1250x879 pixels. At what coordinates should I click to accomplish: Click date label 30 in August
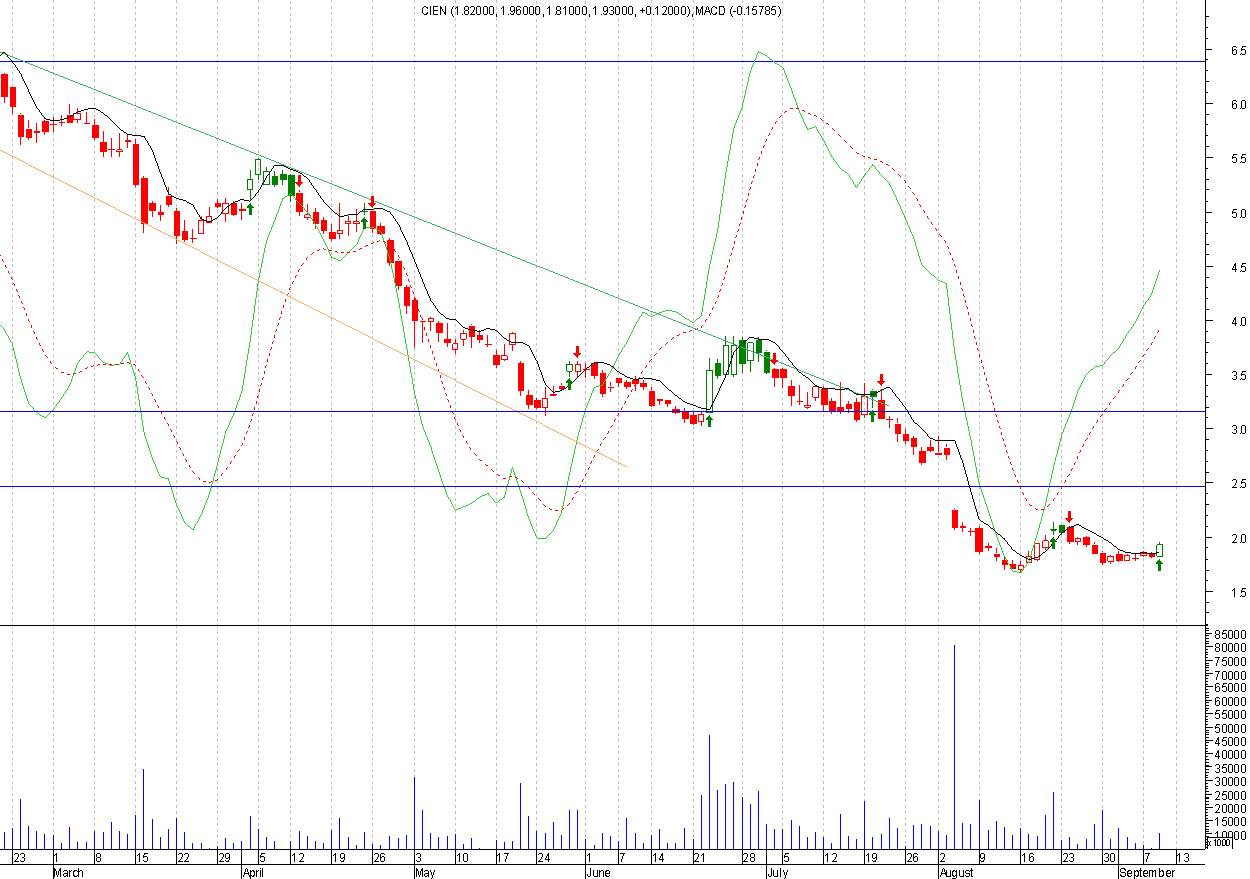point(1109,858)
